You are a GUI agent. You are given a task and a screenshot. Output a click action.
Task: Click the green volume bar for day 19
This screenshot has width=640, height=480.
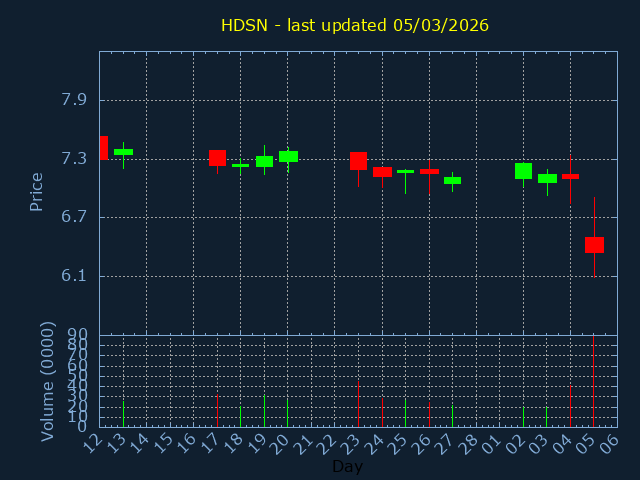[x=264, y=411]
